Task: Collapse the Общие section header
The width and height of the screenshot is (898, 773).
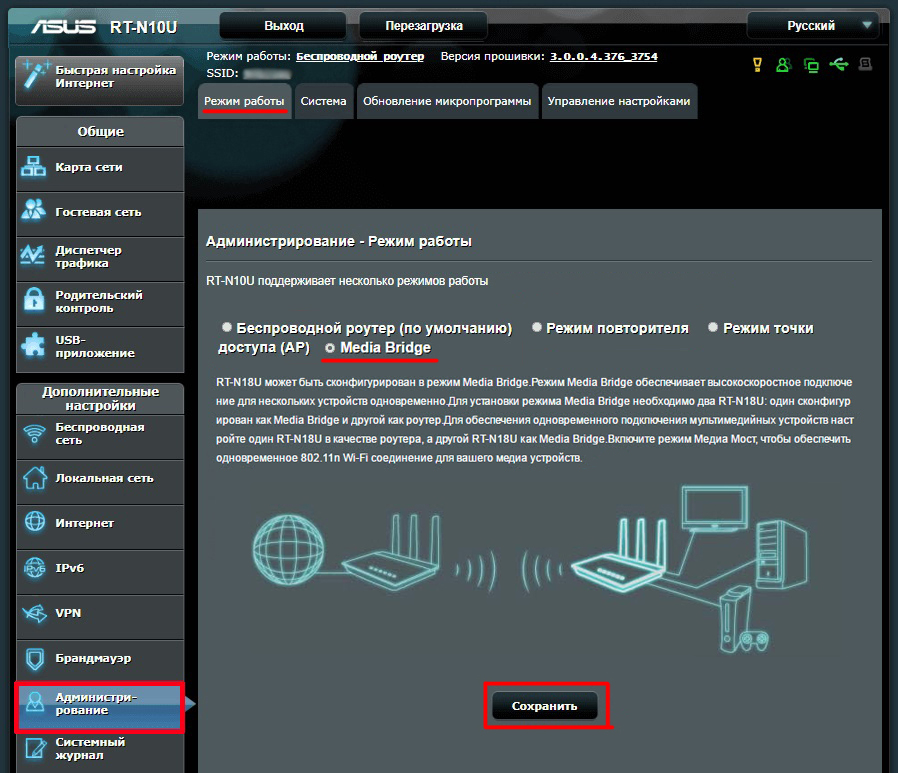Action: pos(100,131)
